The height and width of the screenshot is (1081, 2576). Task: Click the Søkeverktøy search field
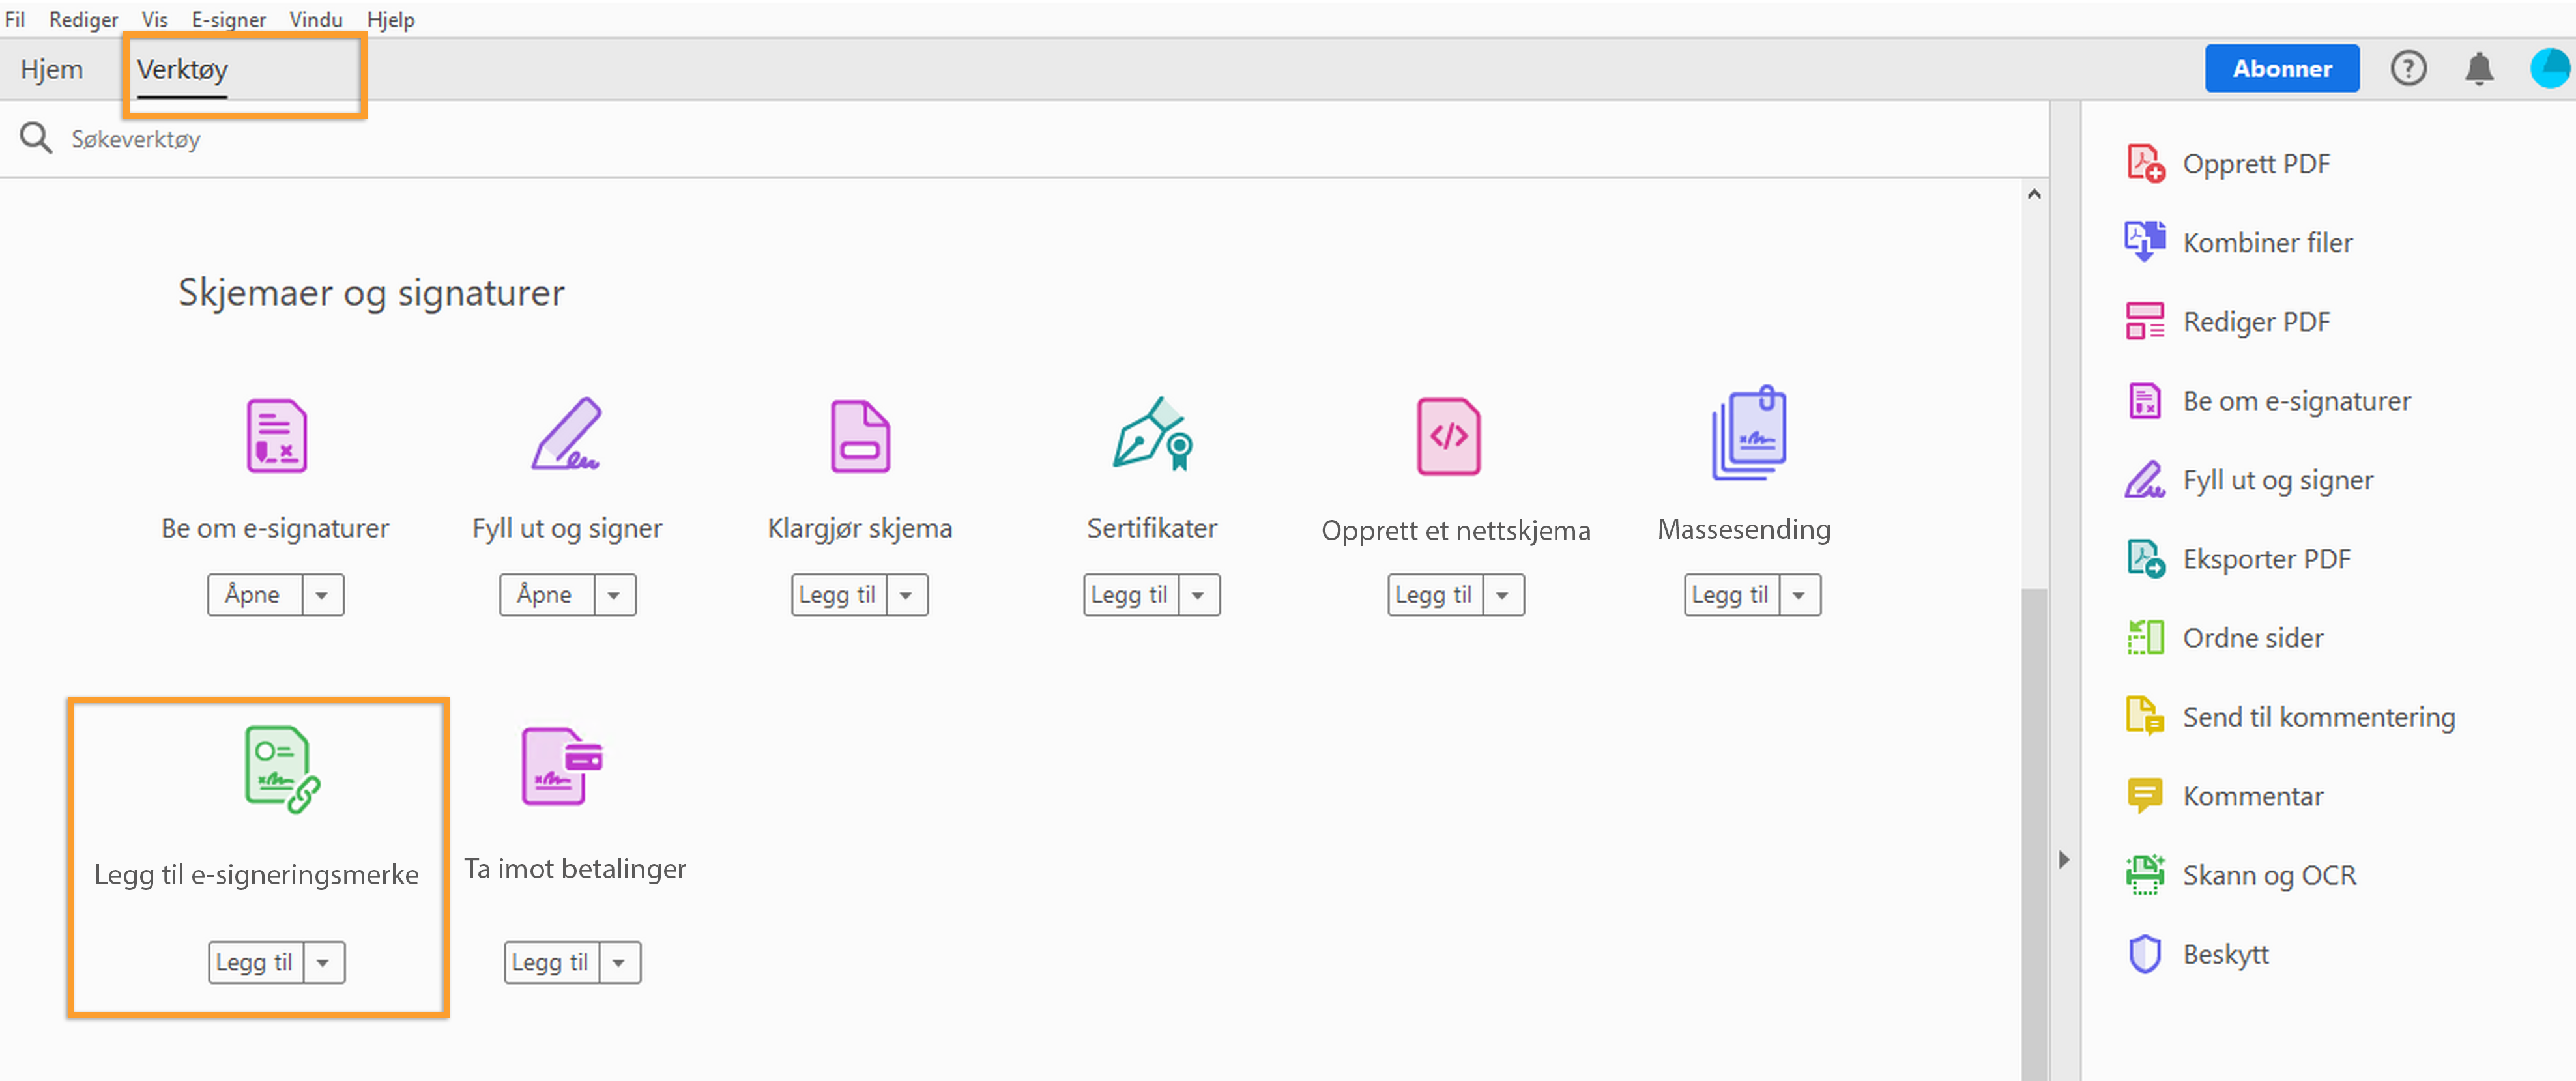(x=135, y=139)
